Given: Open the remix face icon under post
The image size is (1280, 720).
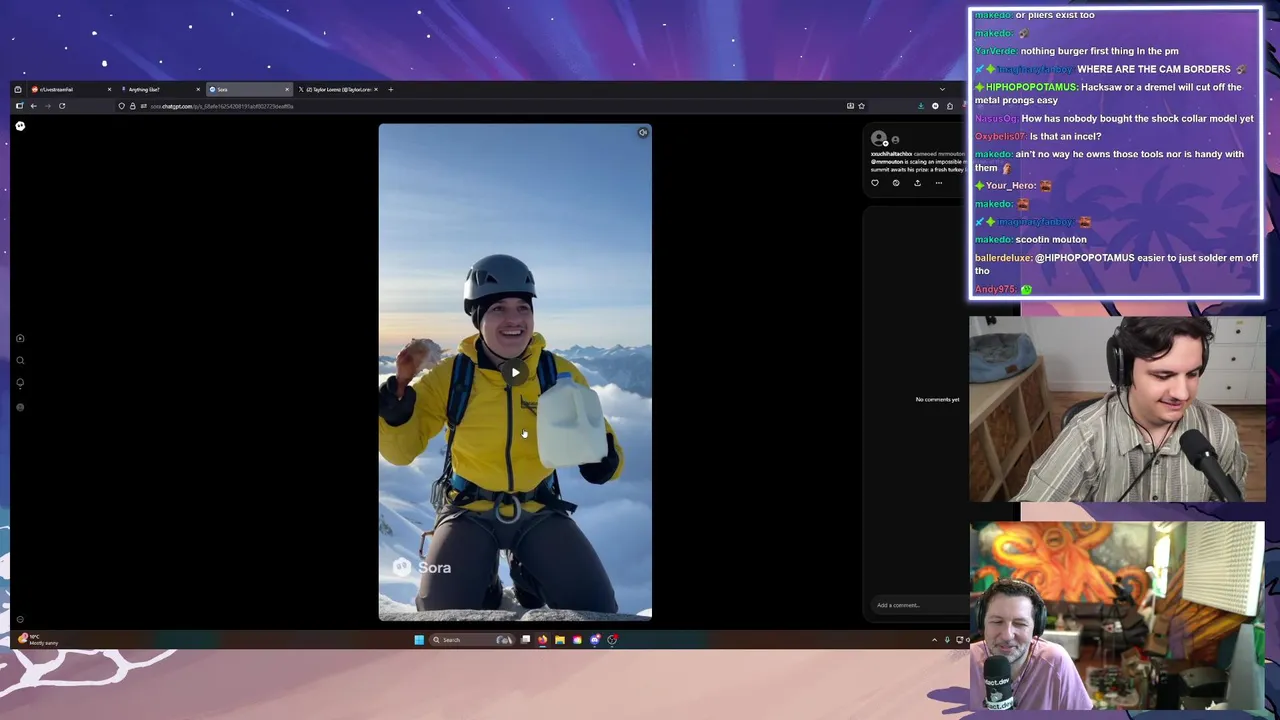Looking at the screenshot, I should [896, 183].
